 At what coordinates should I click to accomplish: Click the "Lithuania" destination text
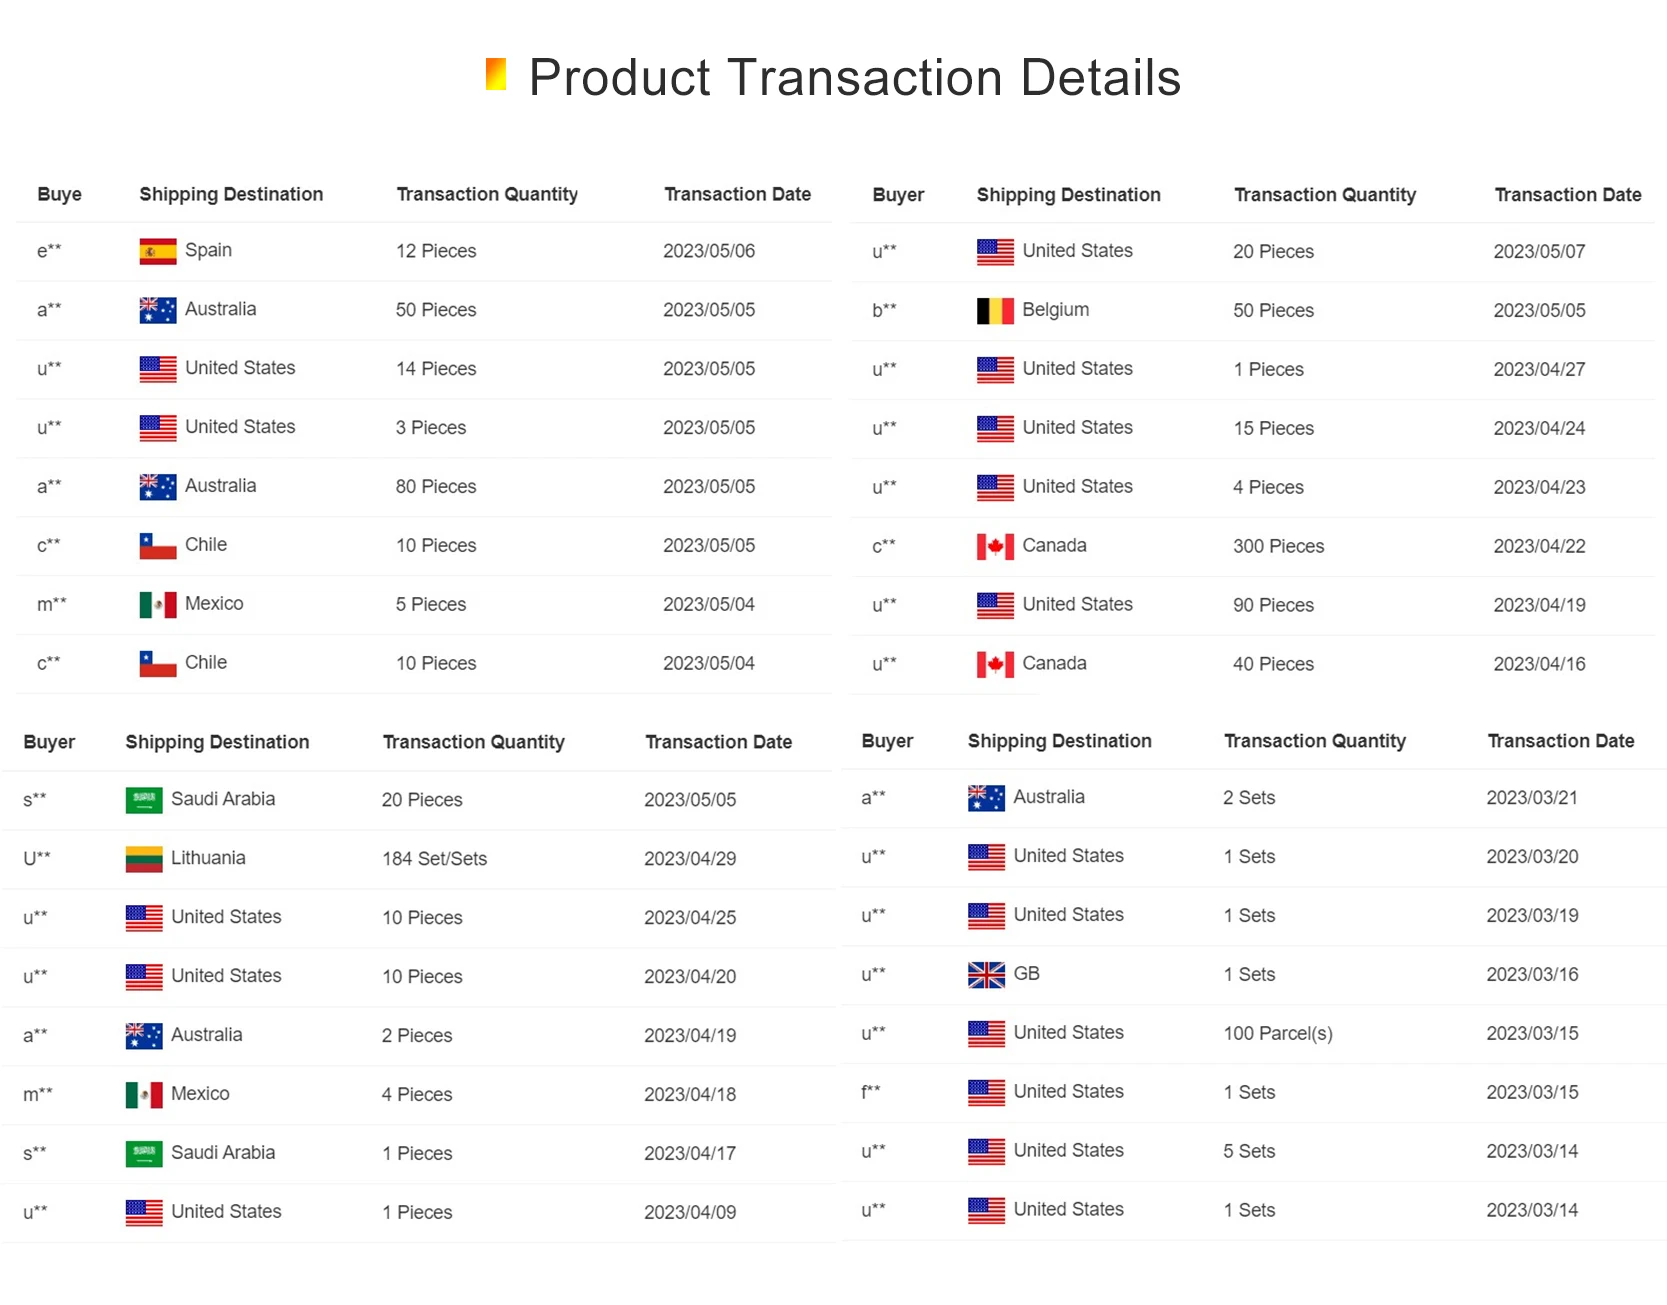[x=208, y=858]
